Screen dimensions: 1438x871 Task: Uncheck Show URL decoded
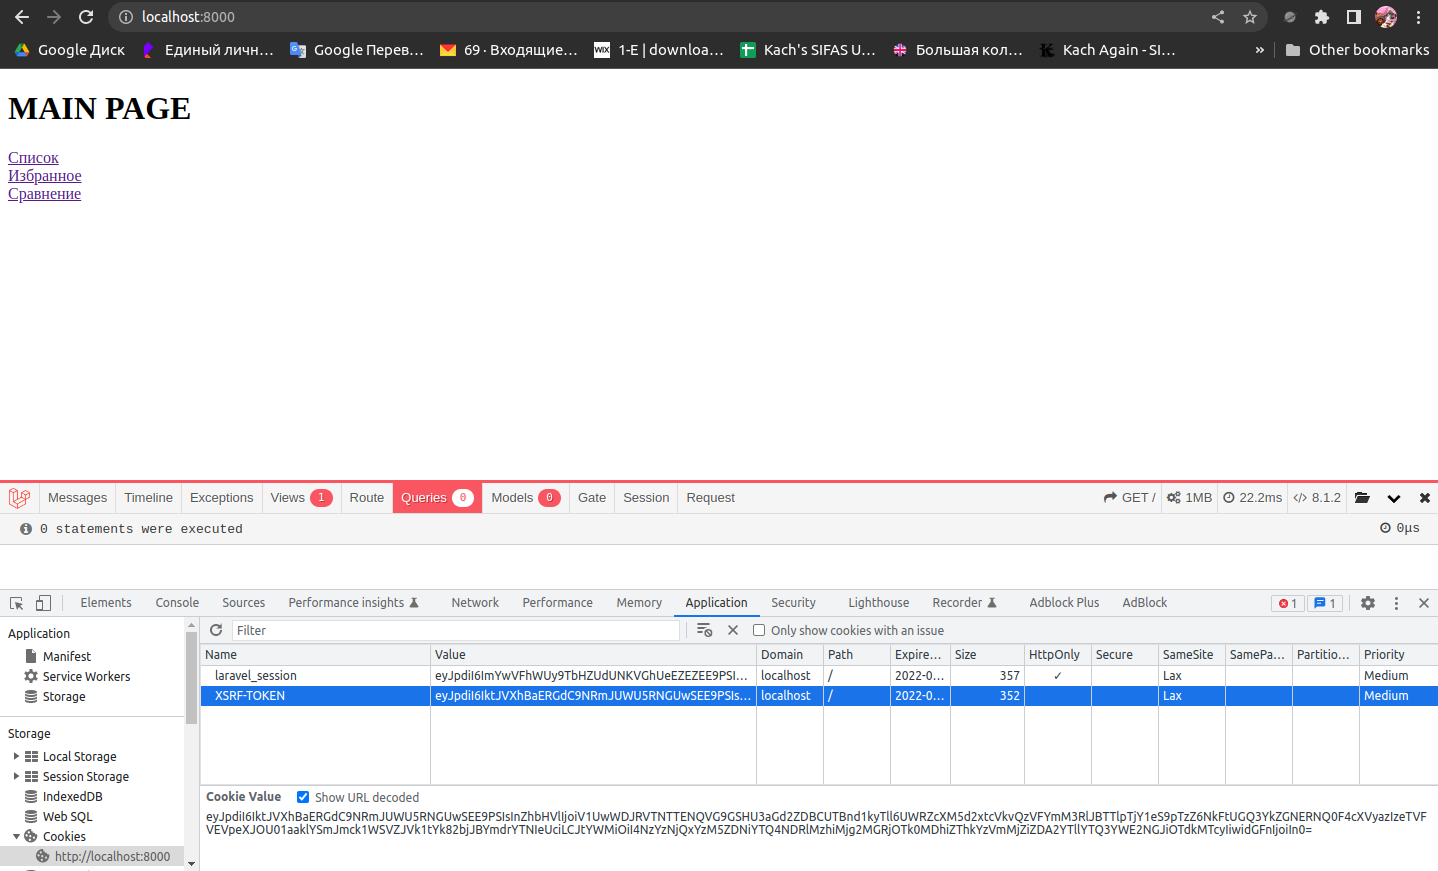coord(302,797)
